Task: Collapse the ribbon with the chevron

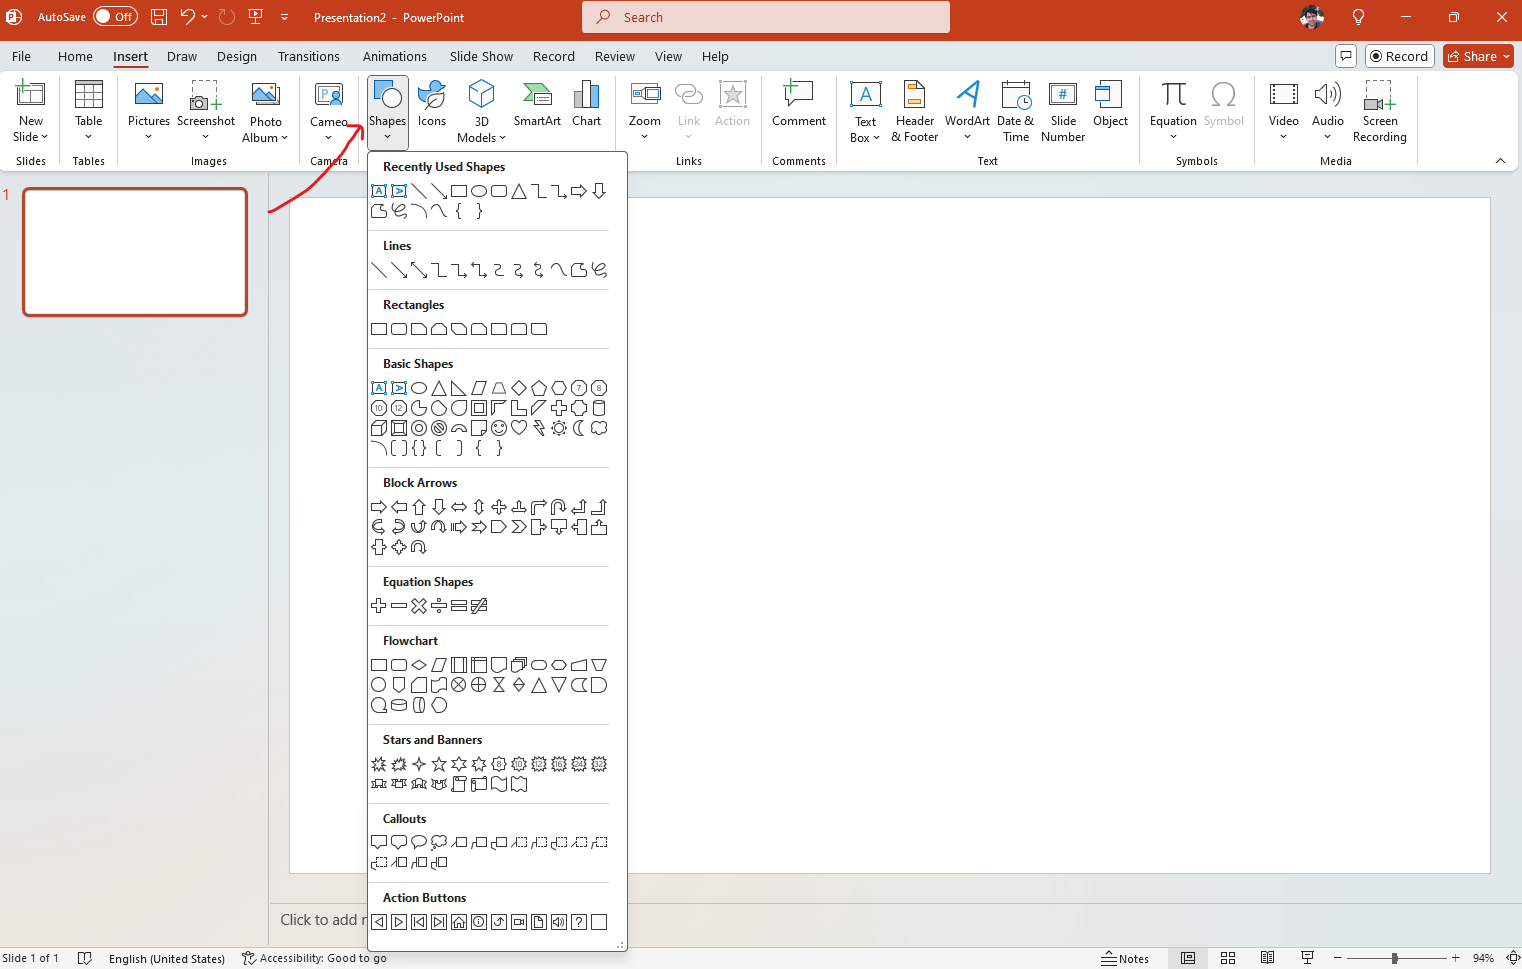Action: (1500, 160)
